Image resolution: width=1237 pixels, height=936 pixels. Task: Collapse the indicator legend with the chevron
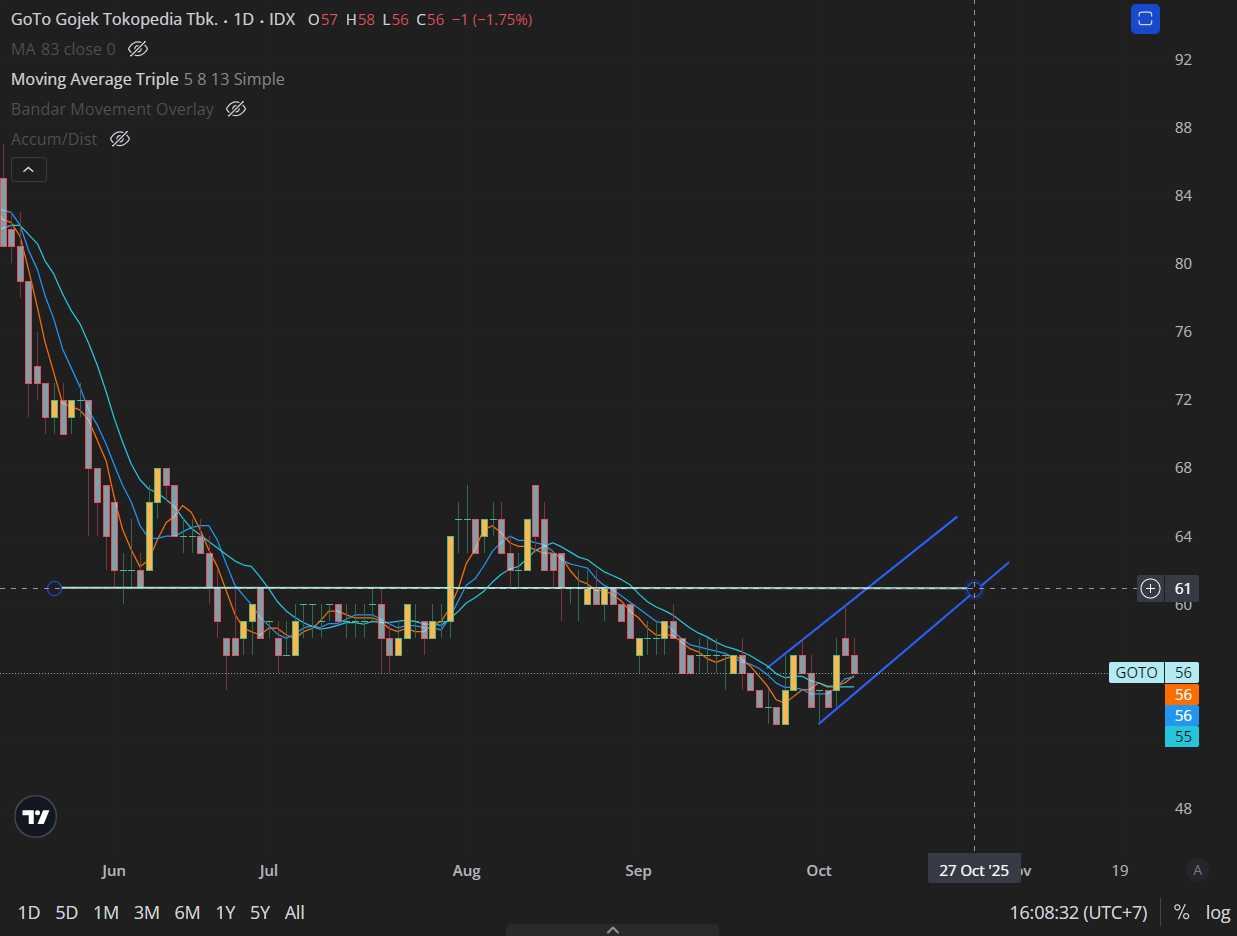pyautogui.click(x=28, y=170)
